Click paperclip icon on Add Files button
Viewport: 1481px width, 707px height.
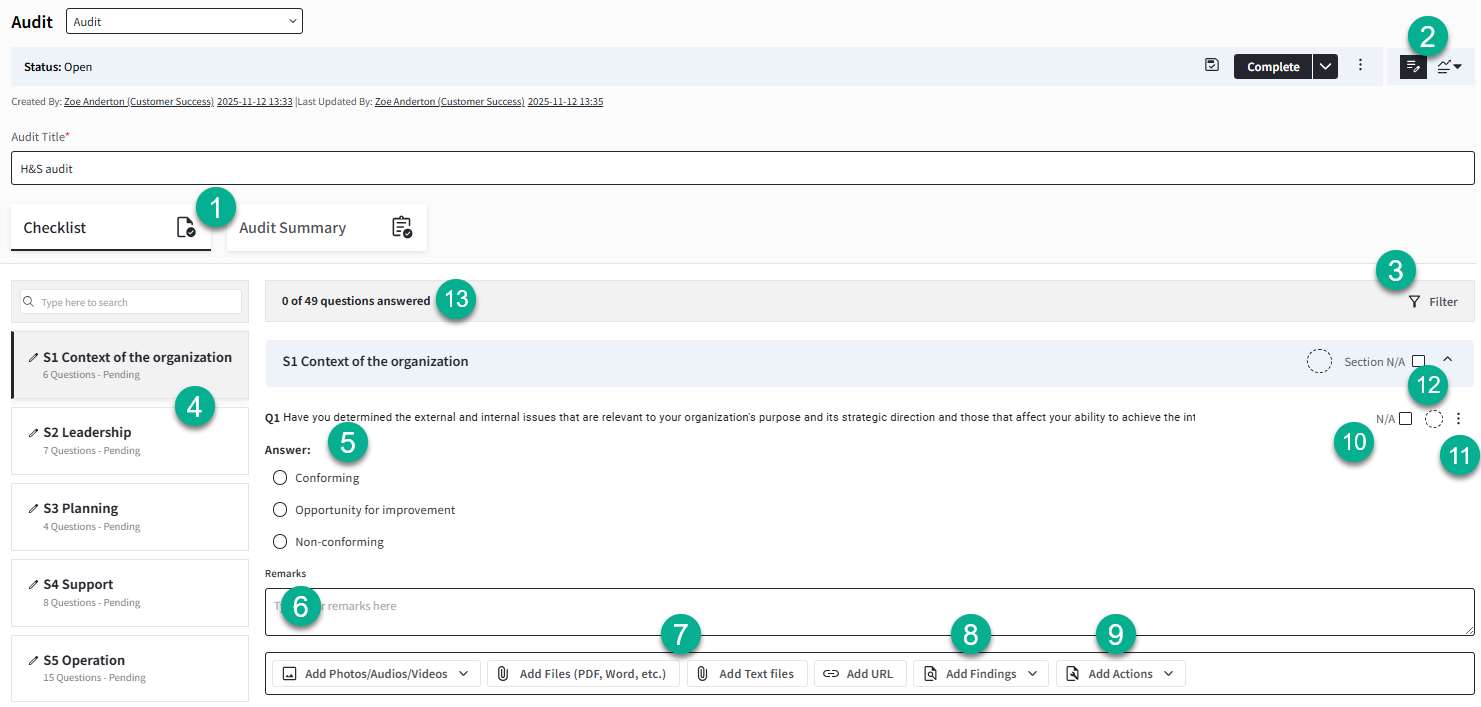pos(504,674)
